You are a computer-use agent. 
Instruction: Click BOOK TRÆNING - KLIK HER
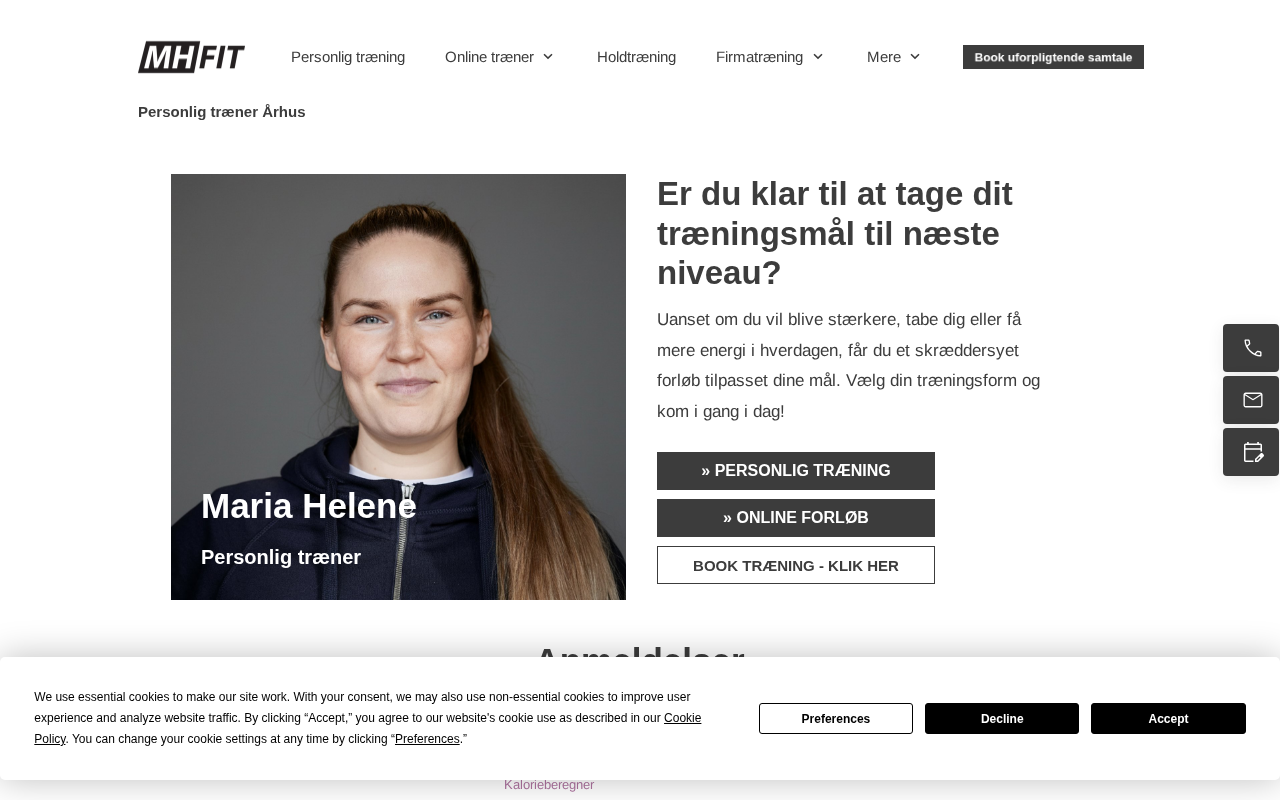click(x=796, y=565)
